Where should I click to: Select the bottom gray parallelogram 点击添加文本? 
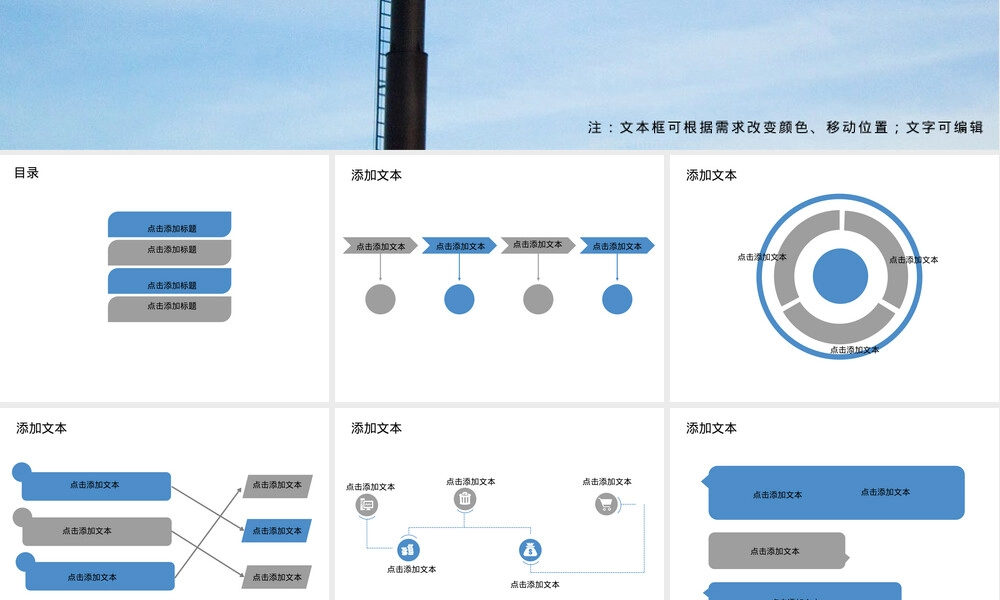click(x=277, y=577)
